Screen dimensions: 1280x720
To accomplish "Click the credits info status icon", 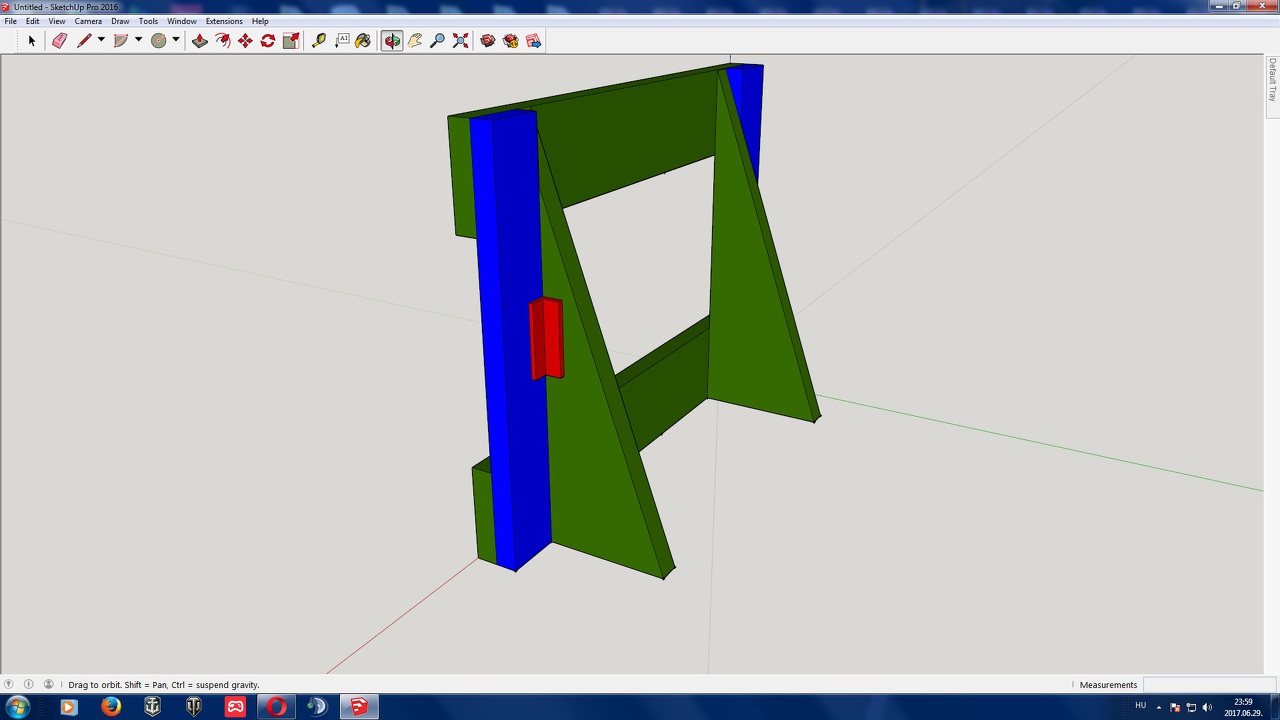I will click(x=28, y=685).
